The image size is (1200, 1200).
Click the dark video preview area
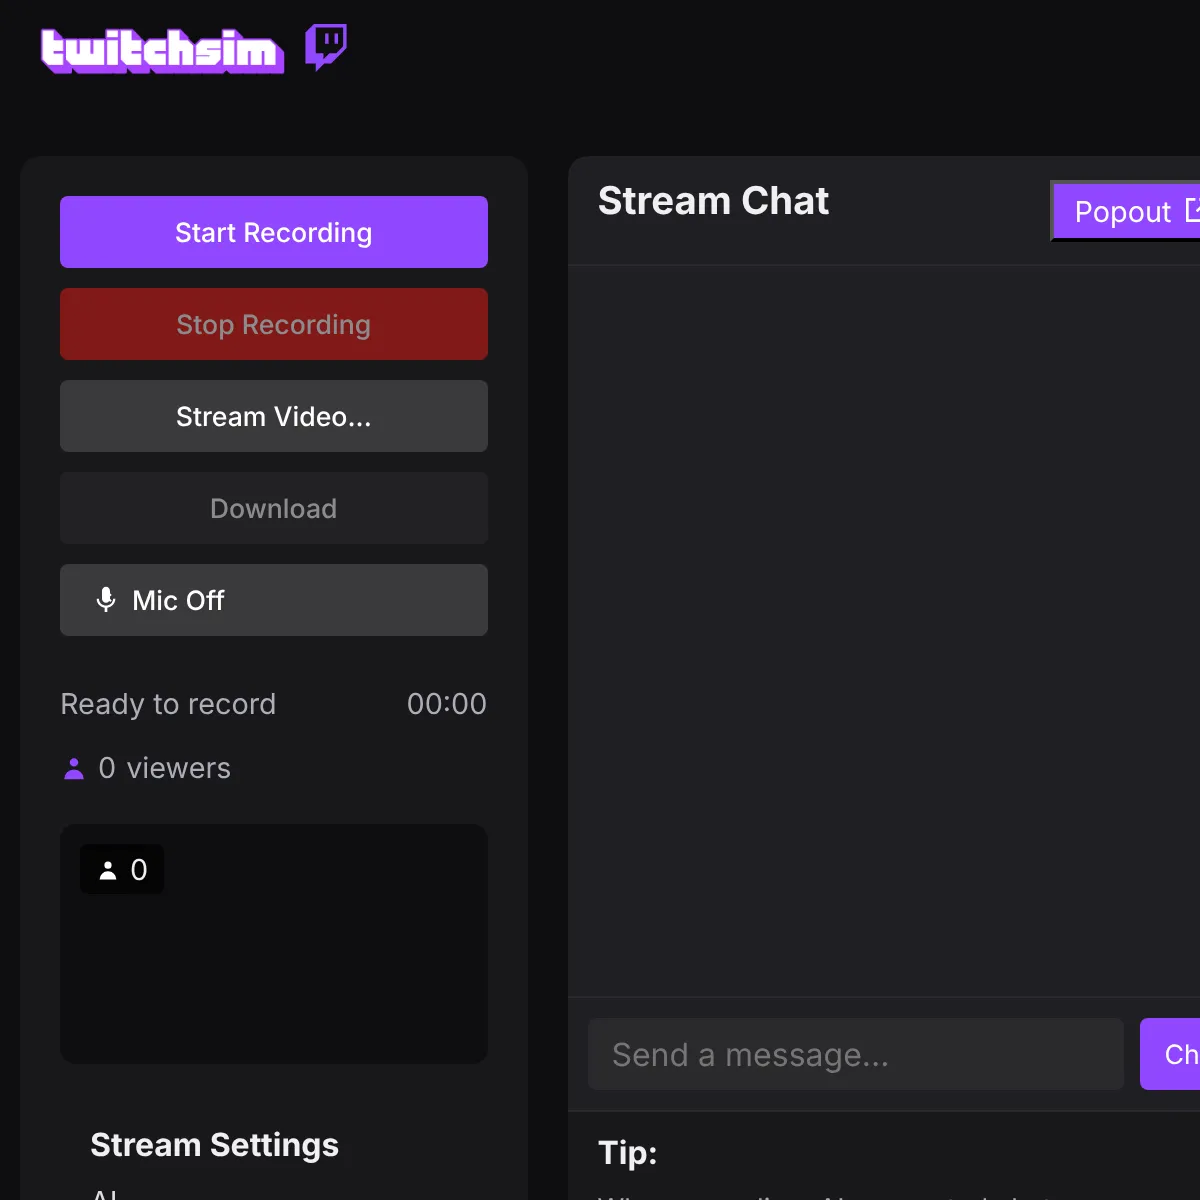tap(274, 944)
